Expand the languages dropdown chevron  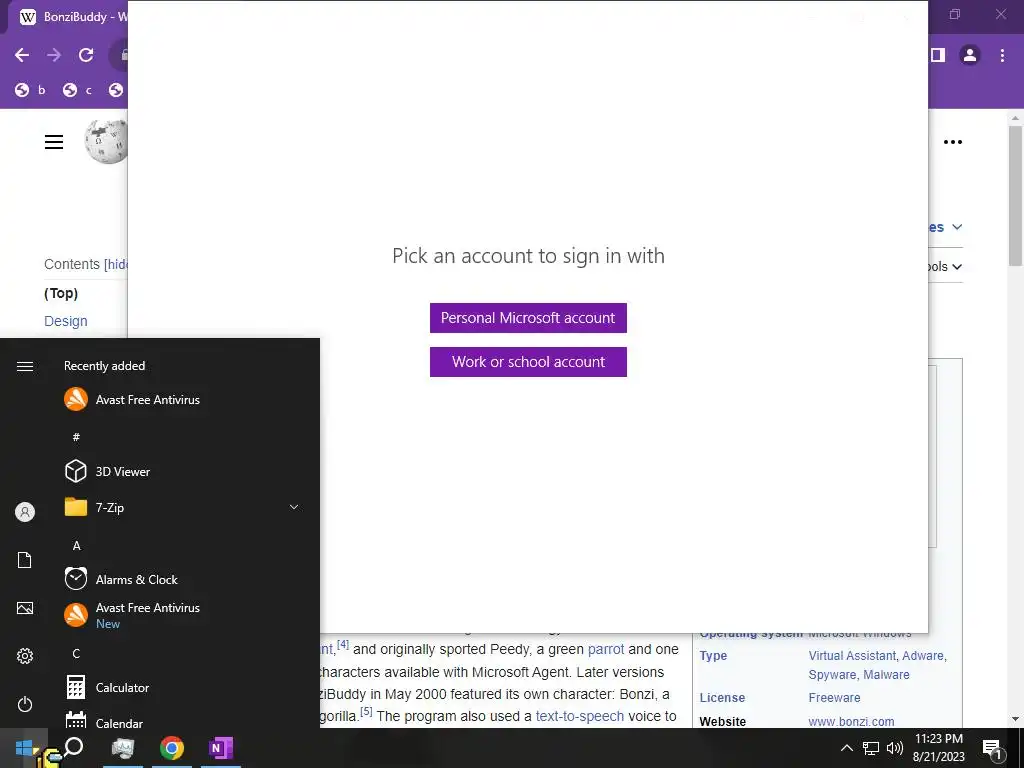(x=957, y=227)
